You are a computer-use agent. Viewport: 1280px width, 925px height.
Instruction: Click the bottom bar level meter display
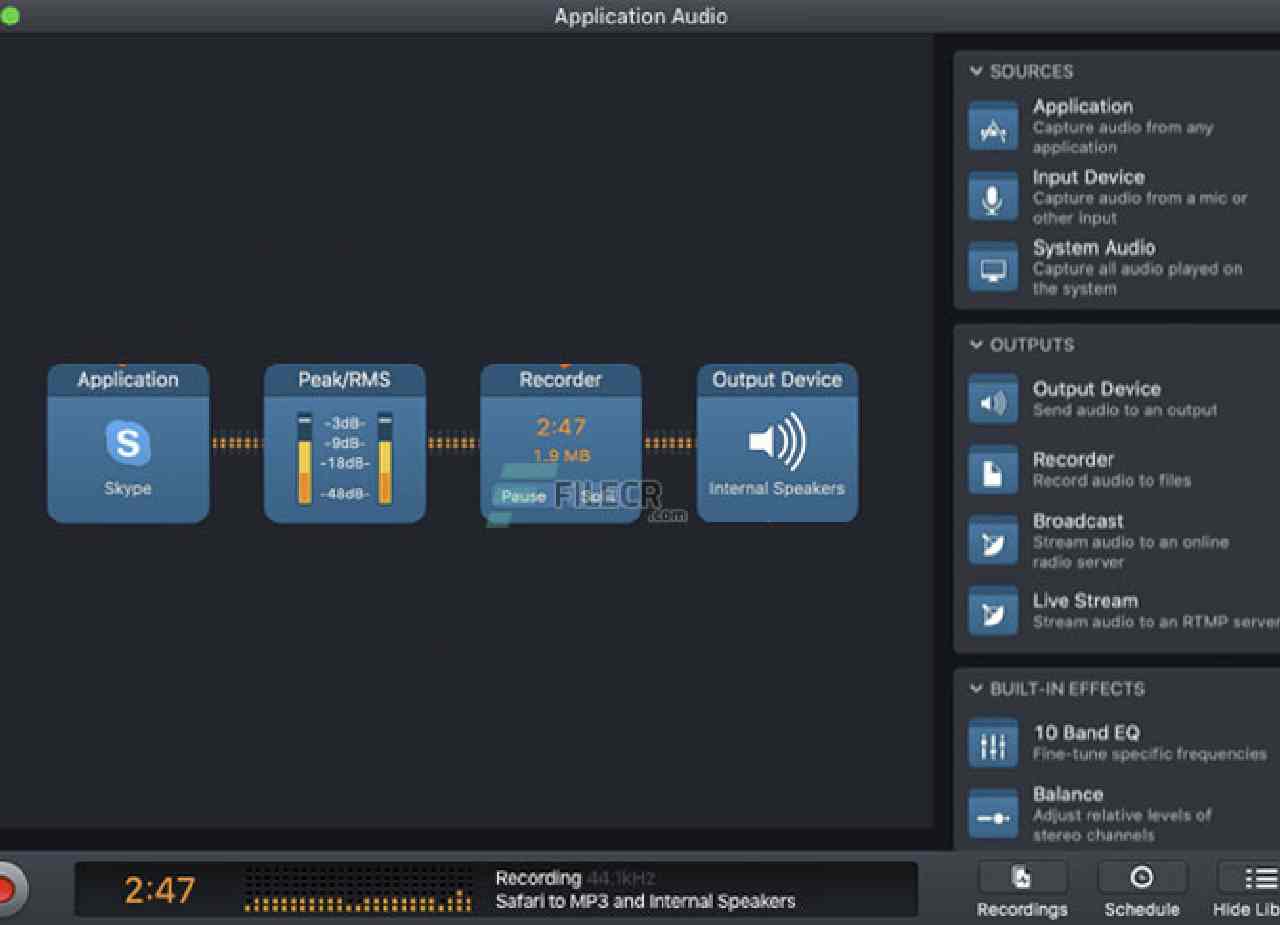click(358, 889)
